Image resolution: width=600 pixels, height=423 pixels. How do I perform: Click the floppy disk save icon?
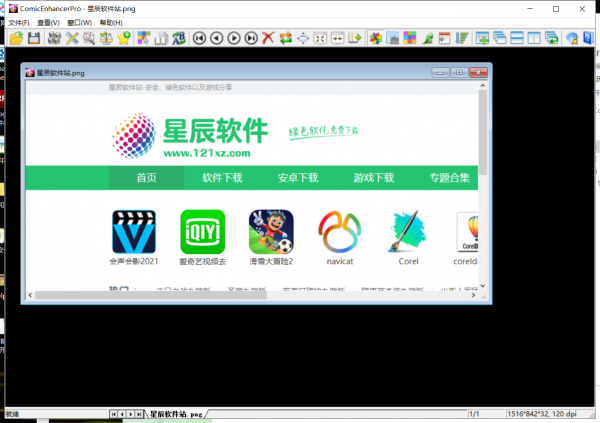34,38
